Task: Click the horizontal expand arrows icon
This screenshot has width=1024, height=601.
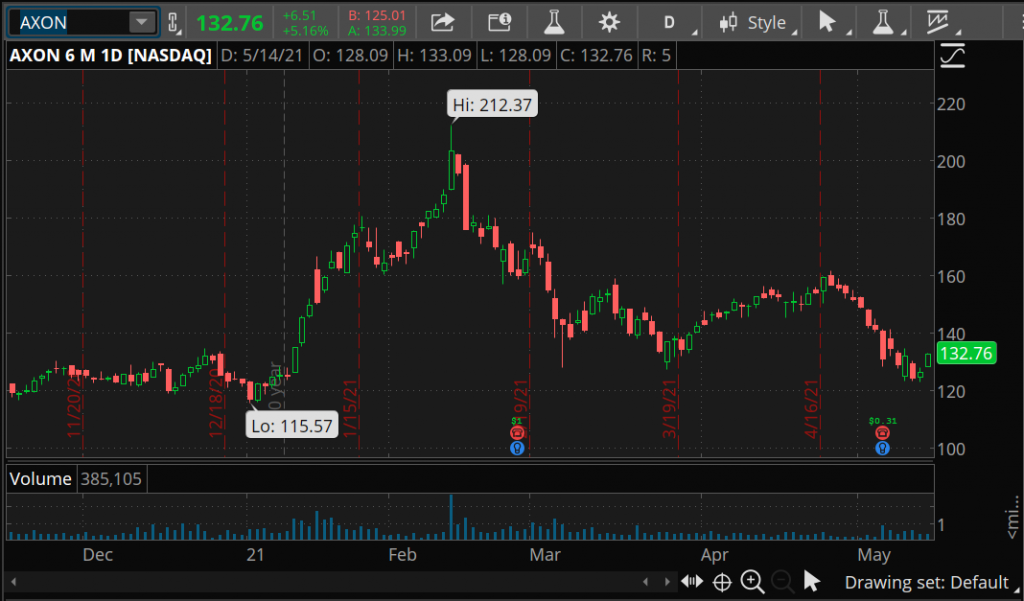Action: (x=692, y=581)
